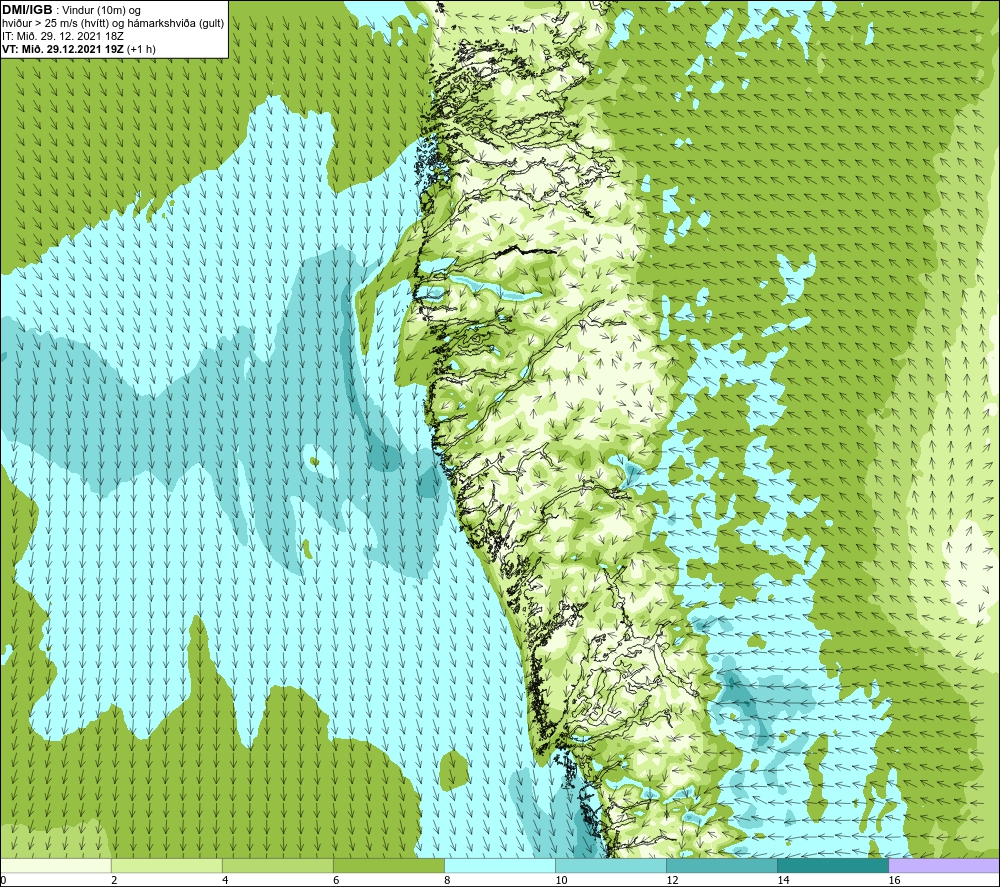Click the 'Vindur (10m) og' title text
The height and width of the screenshot is (887, 1000).
101,11
